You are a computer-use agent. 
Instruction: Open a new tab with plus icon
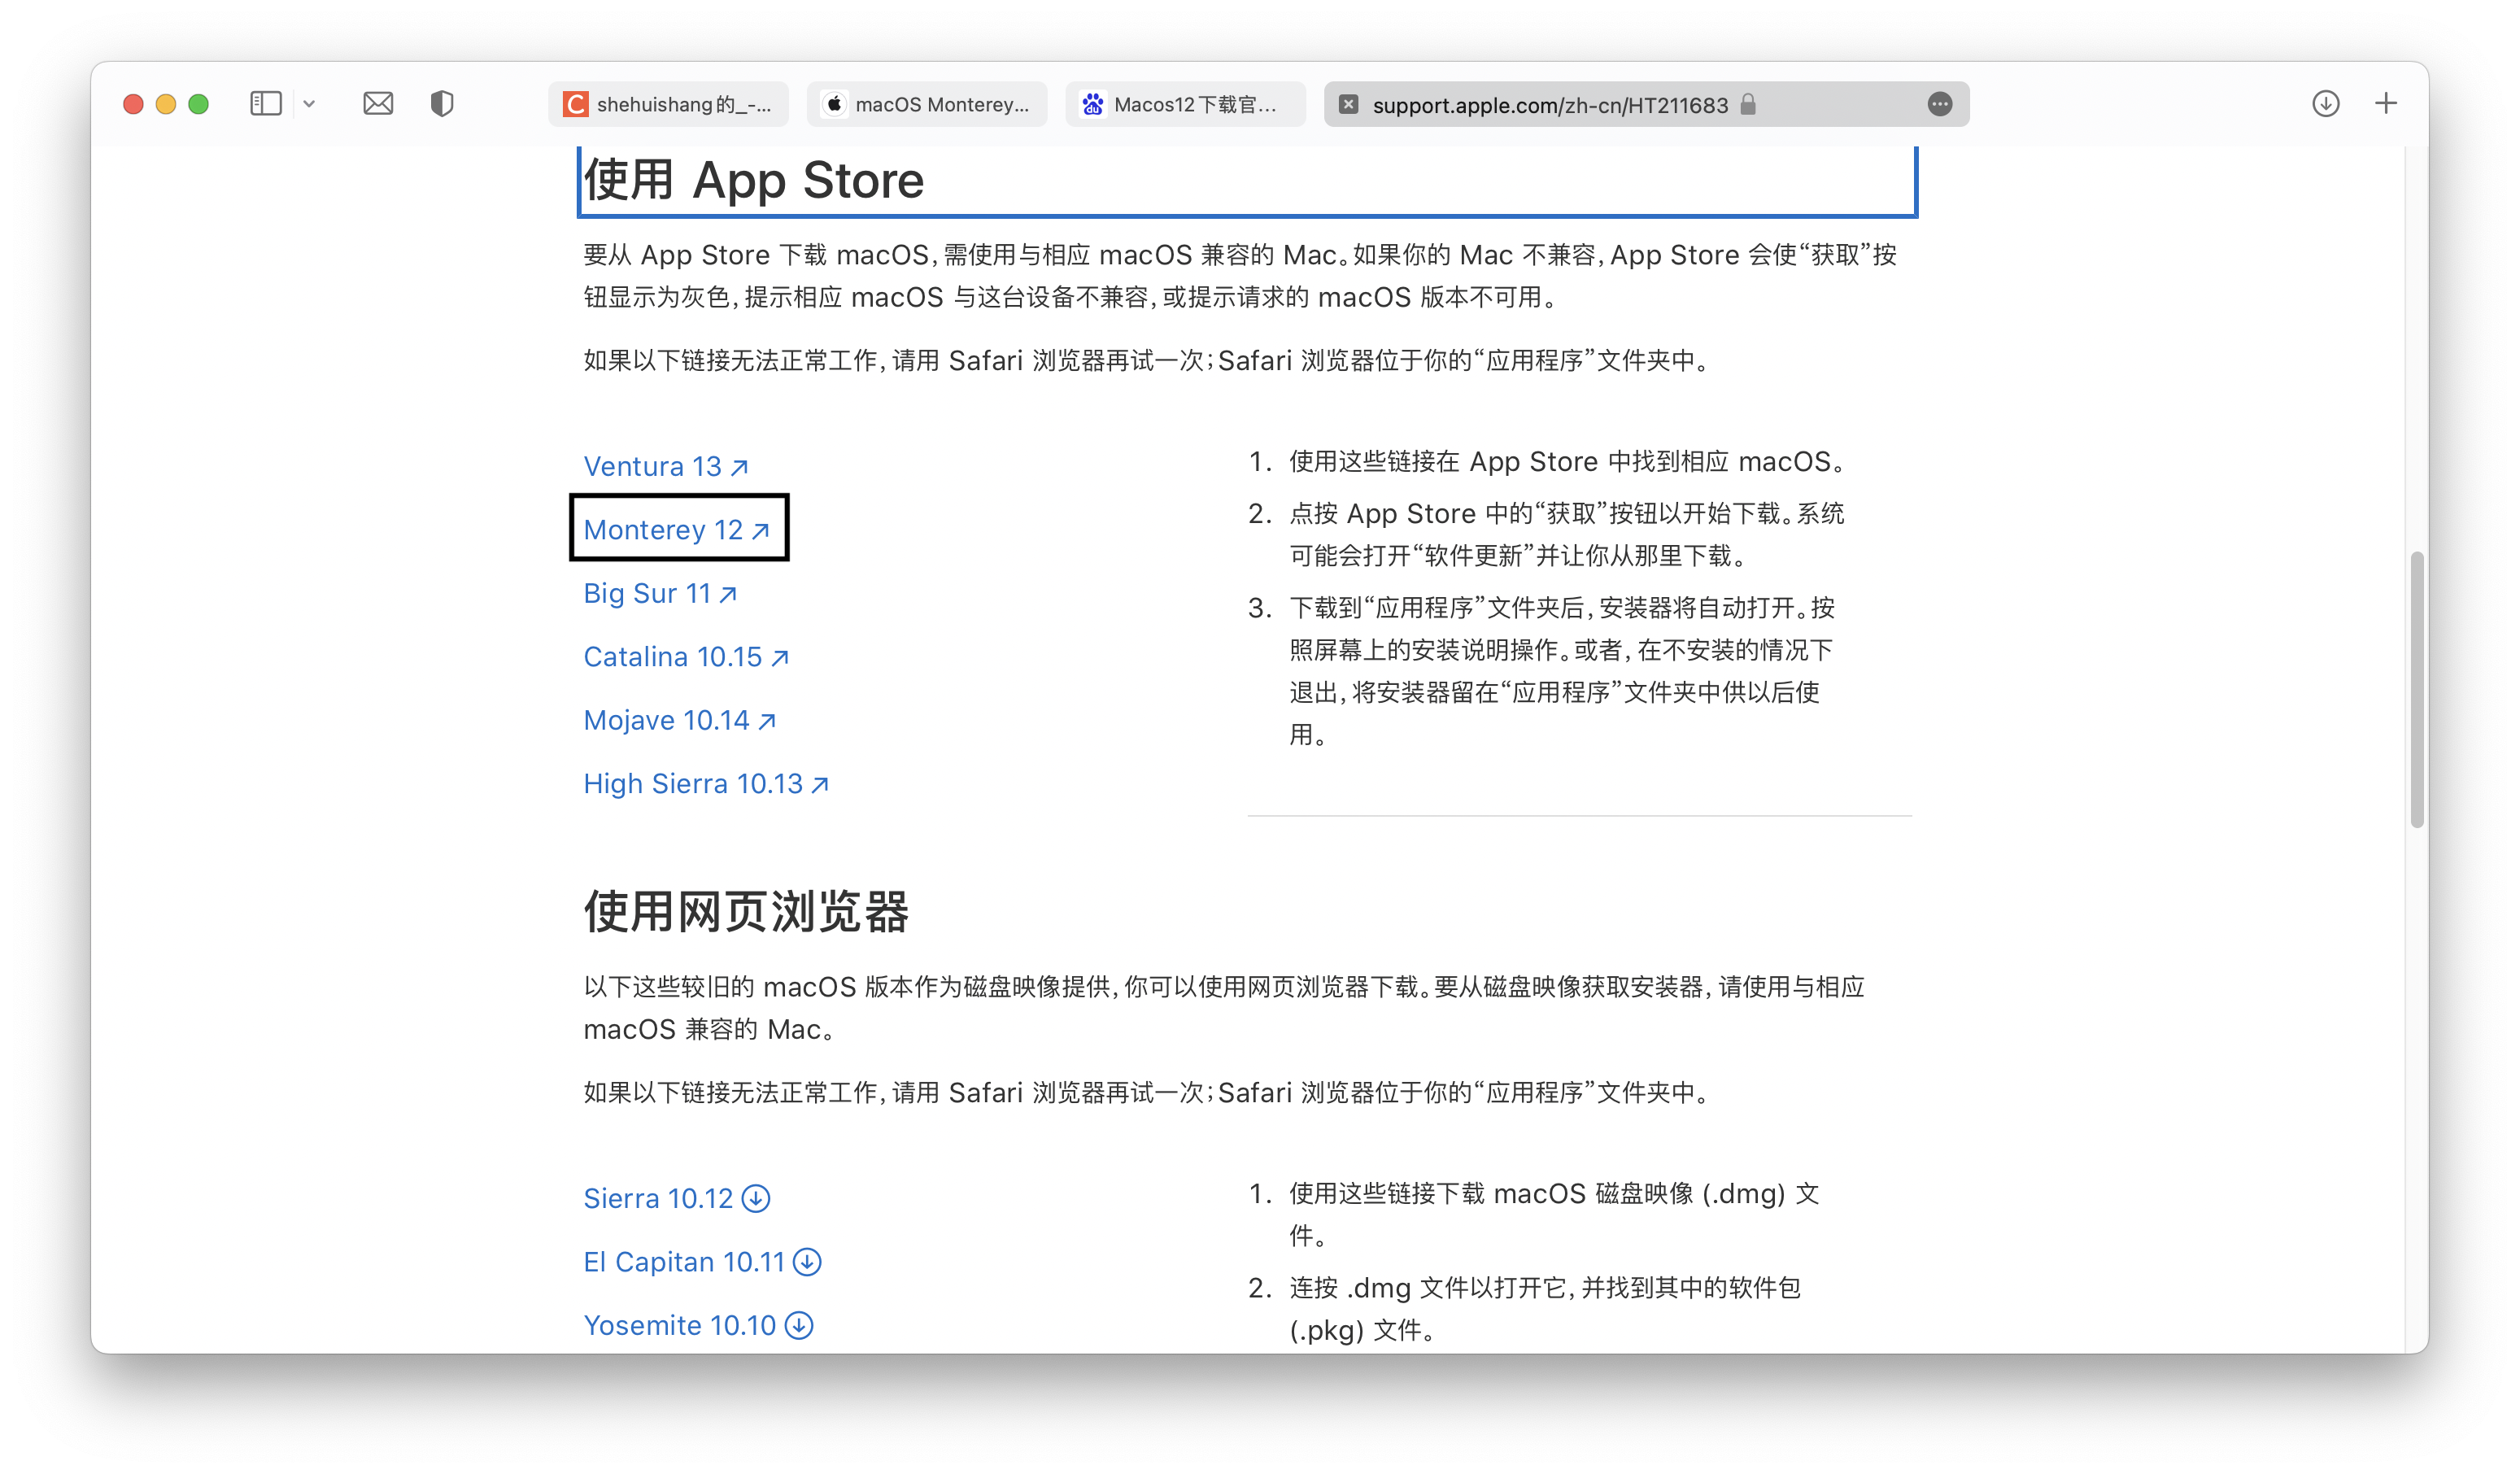tap(2386, 104)
